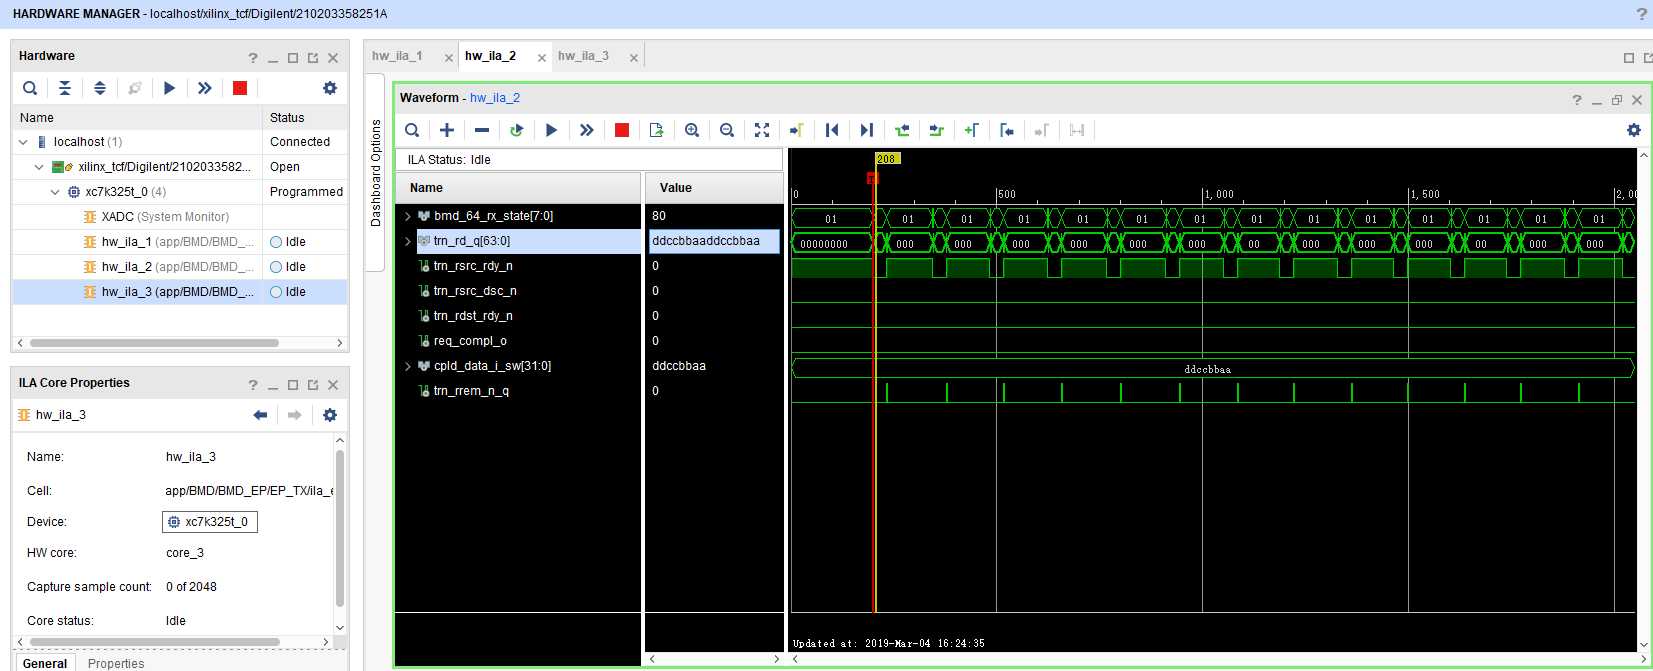Open help for Waveform window
1653x671 pixels.
click(1577, 99)
